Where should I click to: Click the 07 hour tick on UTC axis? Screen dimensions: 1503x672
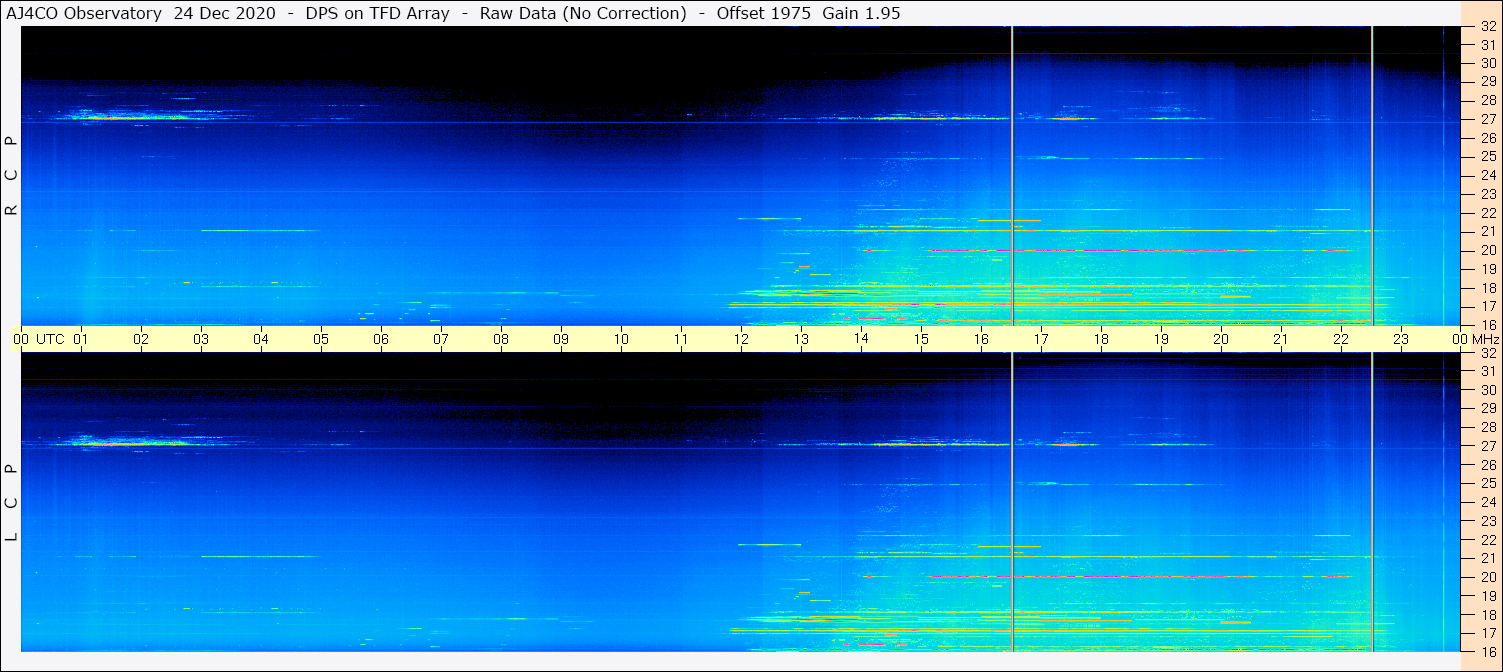pyautogui.click(x=441, y=339)
